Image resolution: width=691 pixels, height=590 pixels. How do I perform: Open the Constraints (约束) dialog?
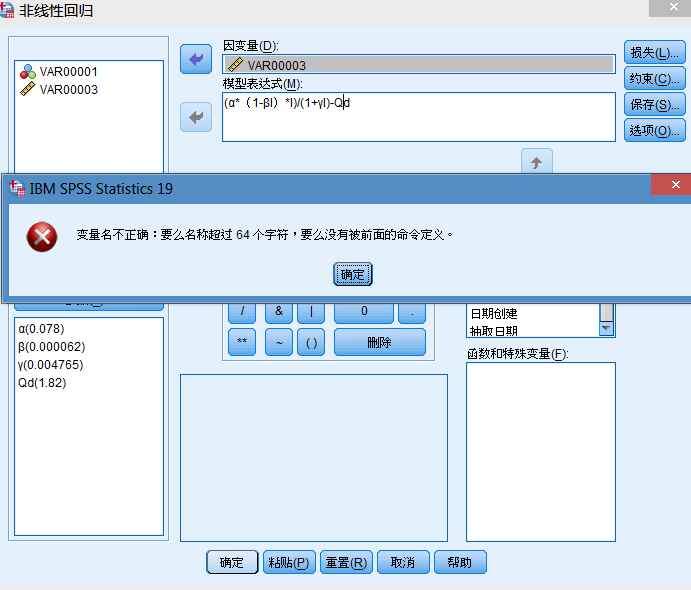[x=655, y=78]
